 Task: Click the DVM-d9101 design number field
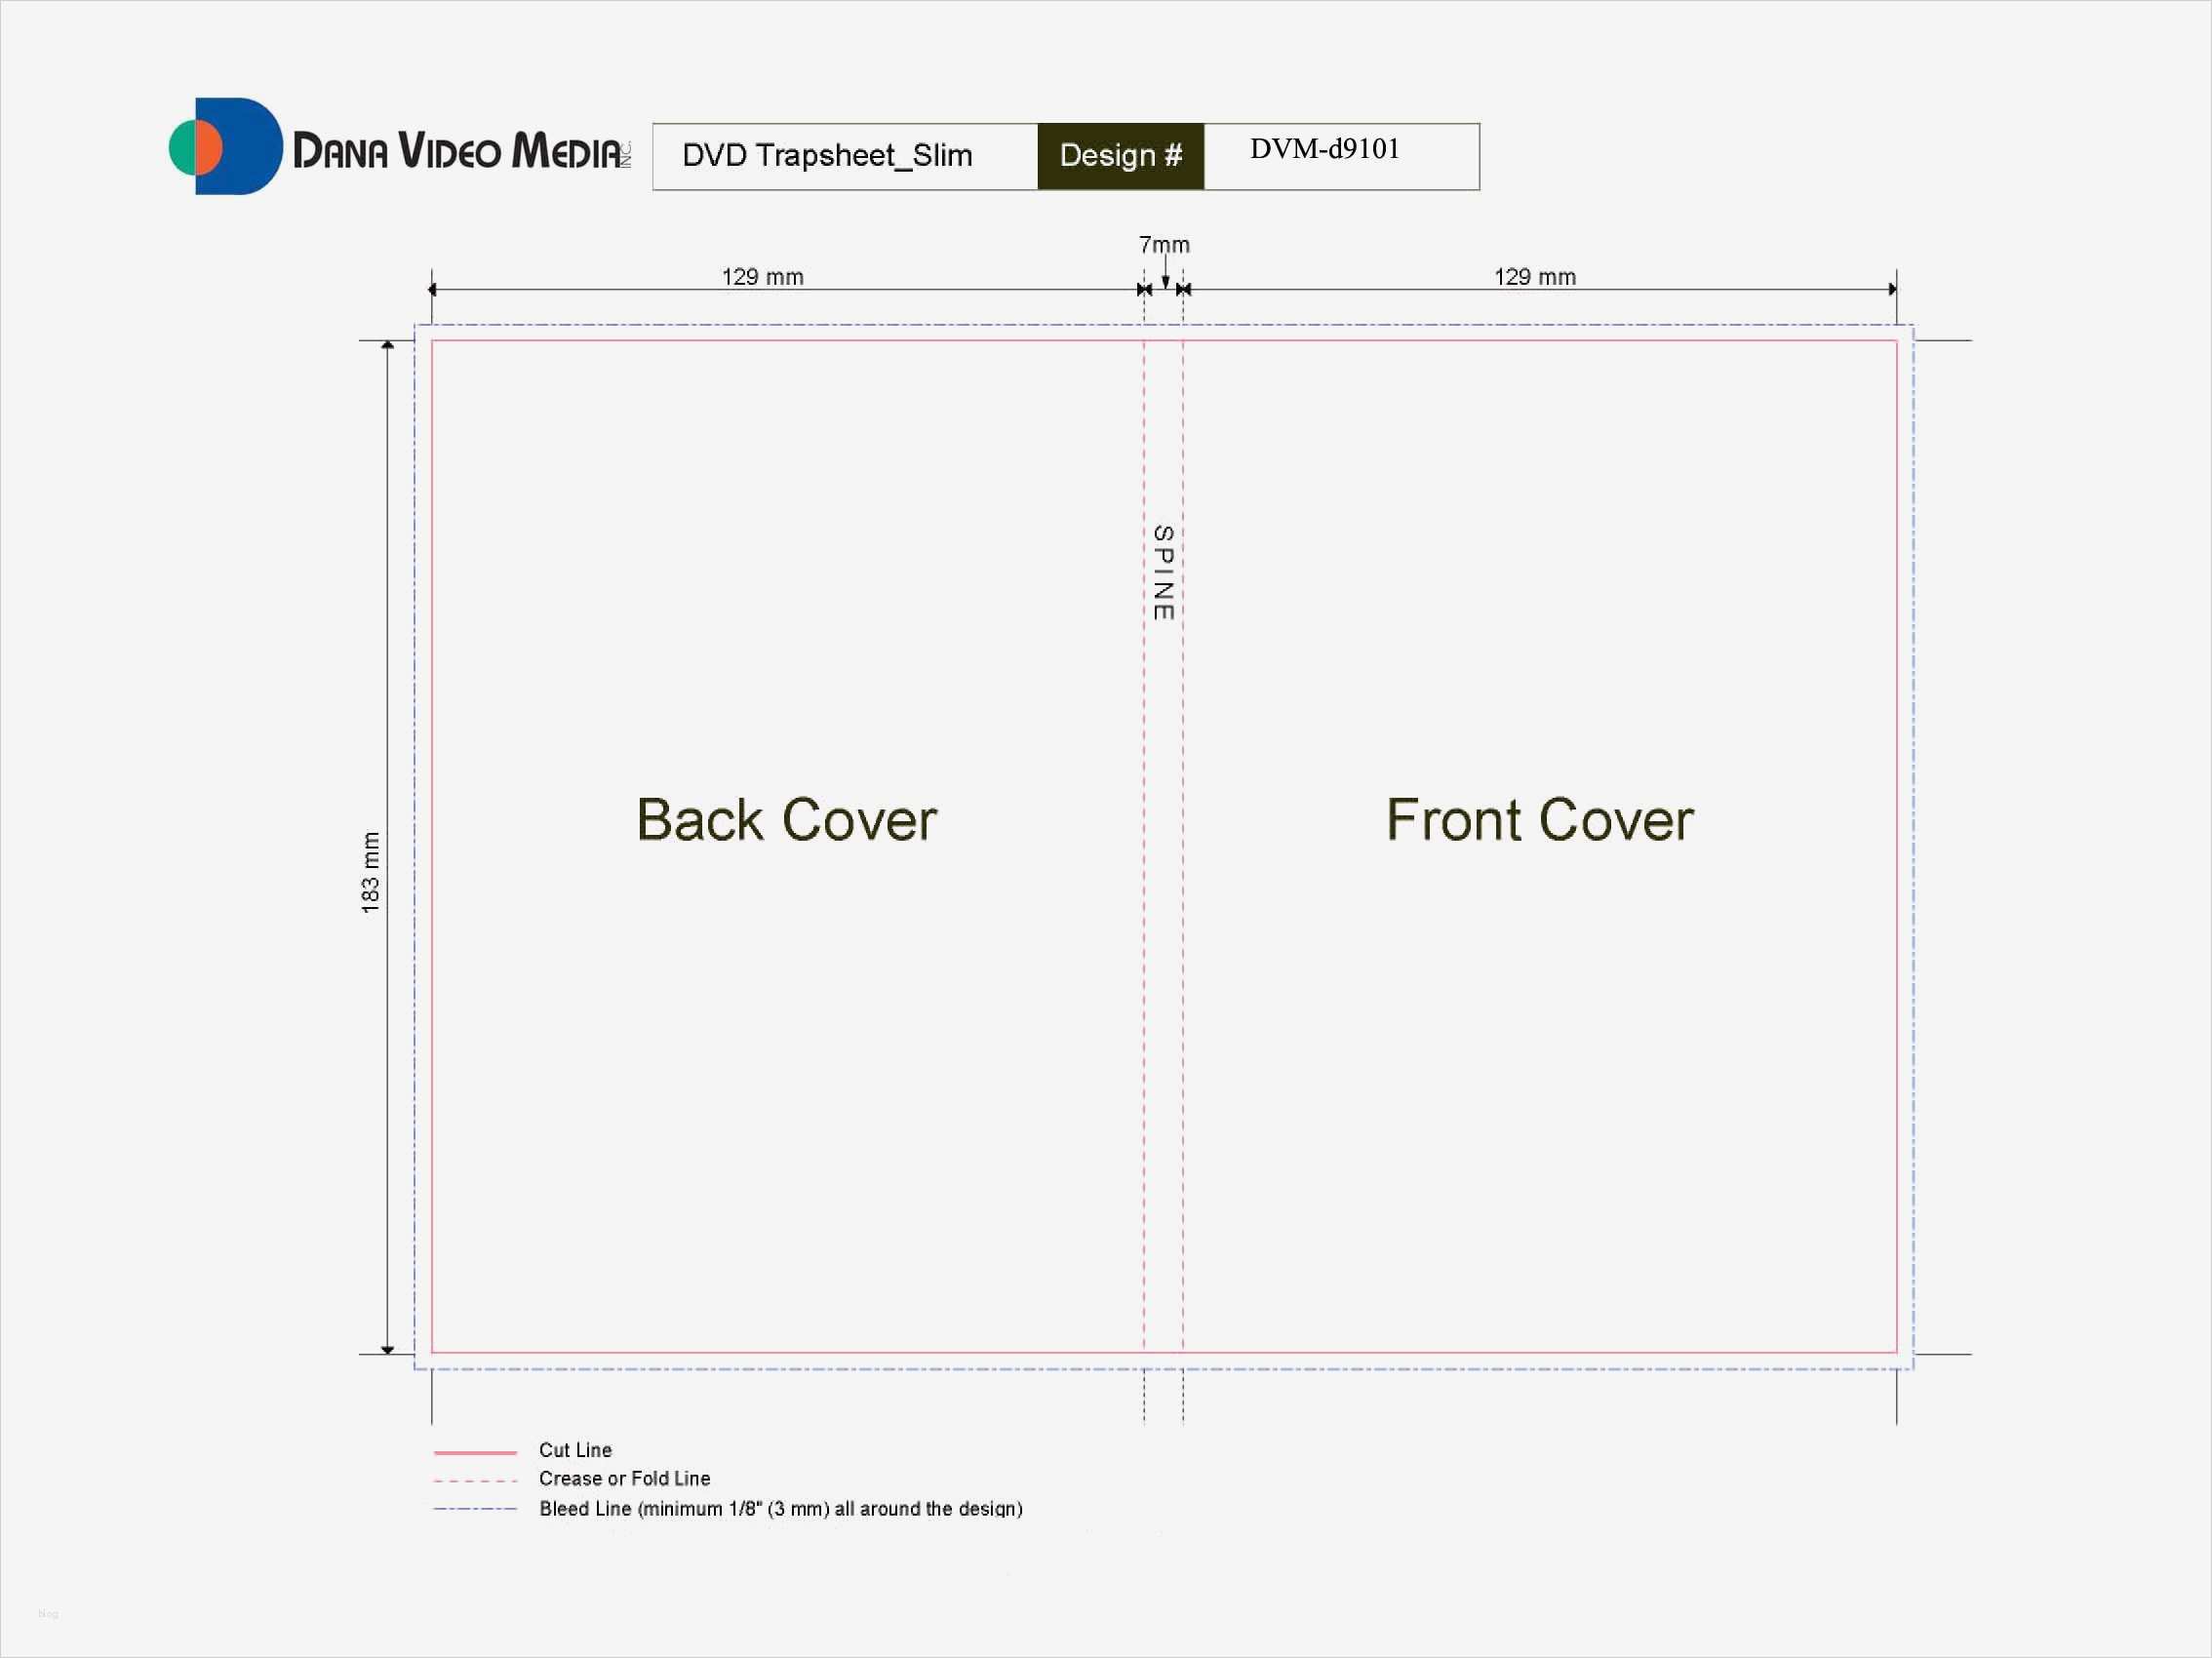pyautogui.click(x=1324, y=149)
